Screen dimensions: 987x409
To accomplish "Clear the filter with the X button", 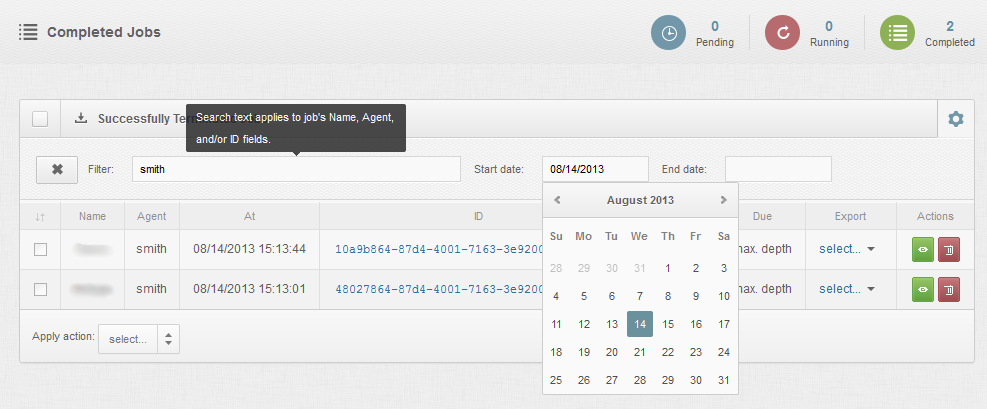I will 57,169.
